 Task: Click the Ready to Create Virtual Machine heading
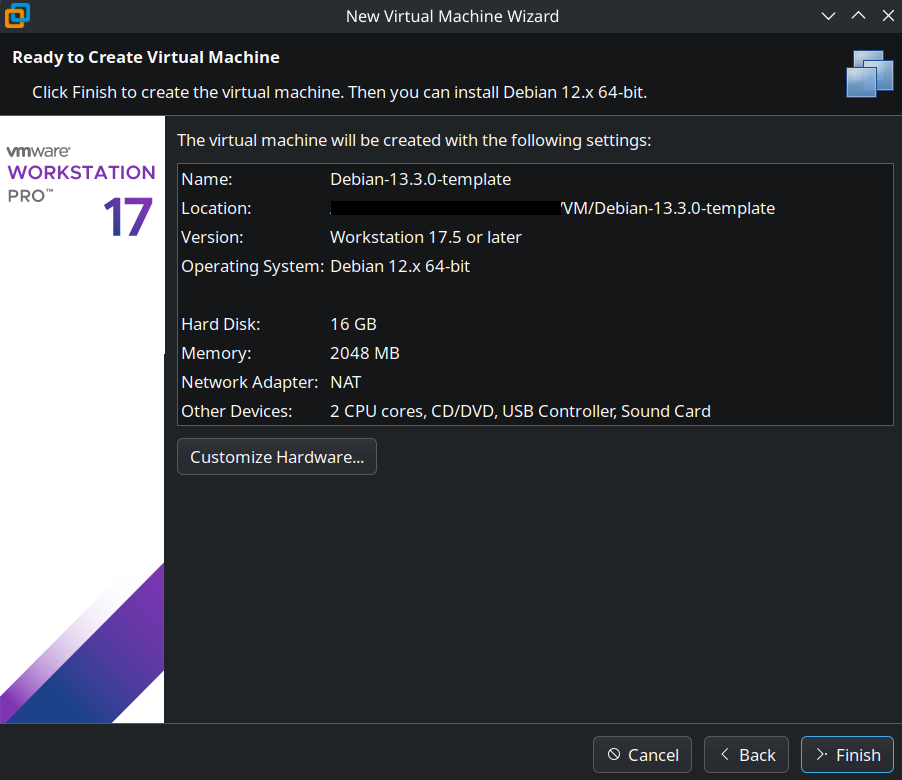pos(146,58)
